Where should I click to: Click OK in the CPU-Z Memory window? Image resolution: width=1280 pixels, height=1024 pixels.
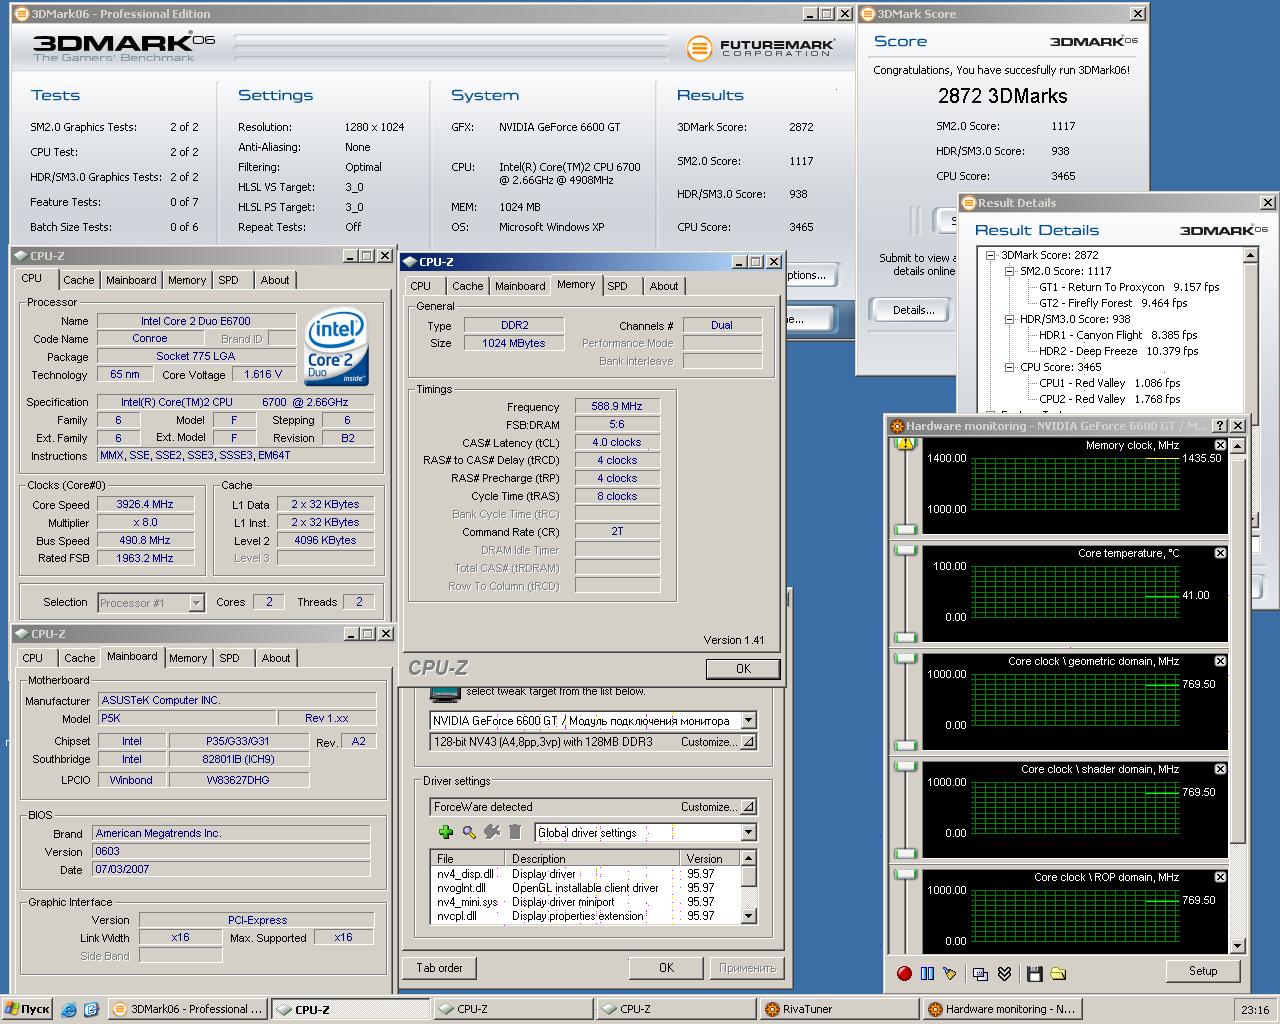743,668
